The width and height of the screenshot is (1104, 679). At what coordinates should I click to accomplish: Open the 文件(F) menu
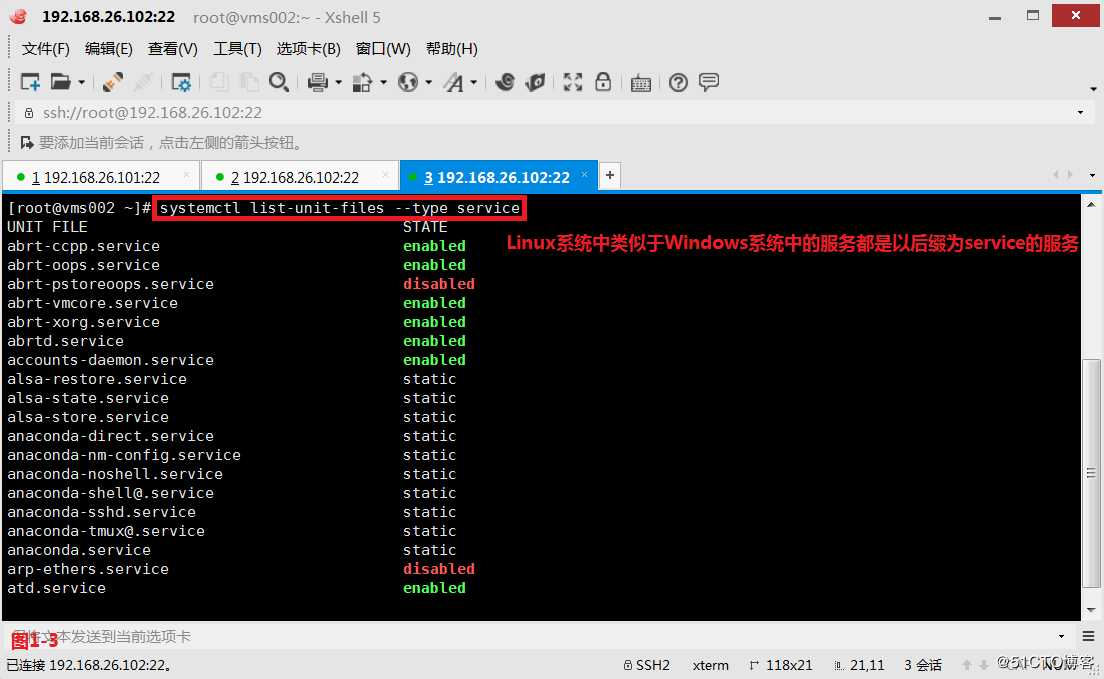point(46,49)
